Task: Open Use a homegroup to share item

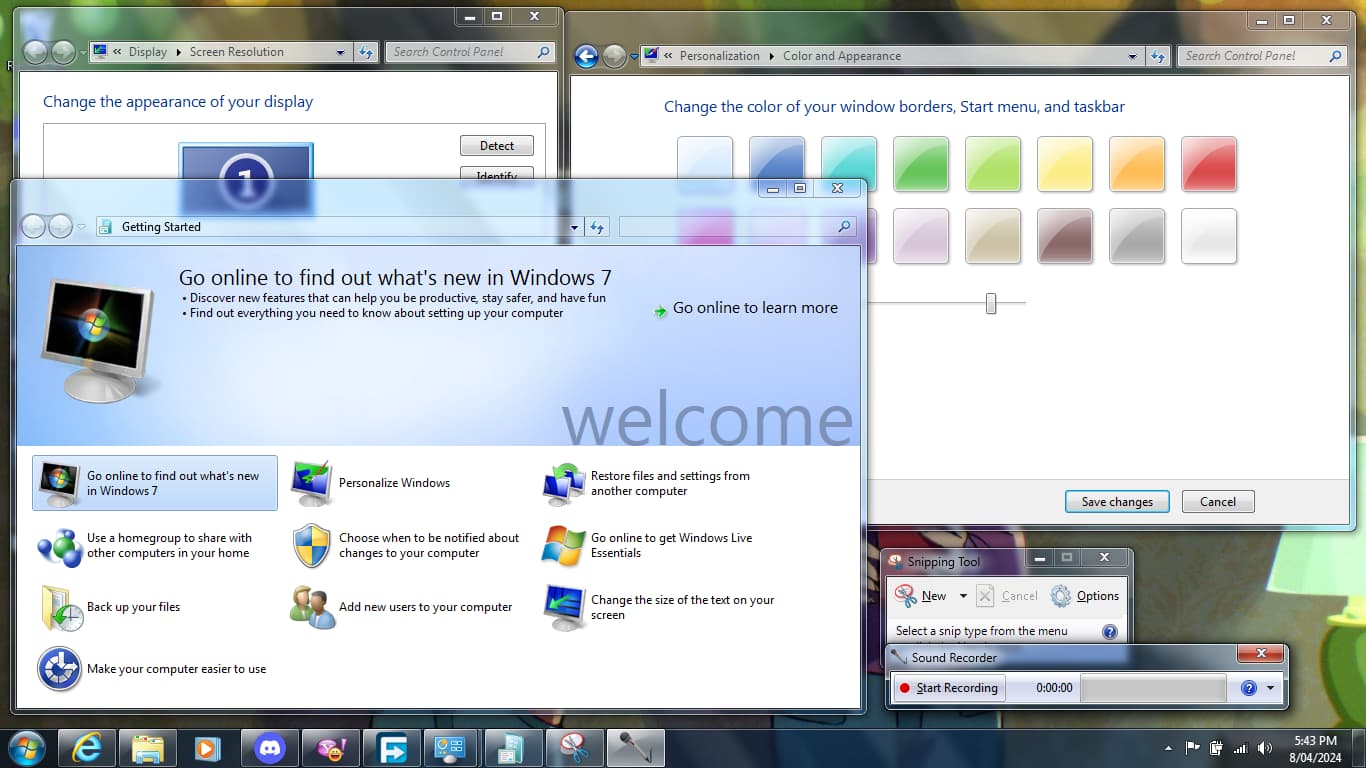Action: 145,546
